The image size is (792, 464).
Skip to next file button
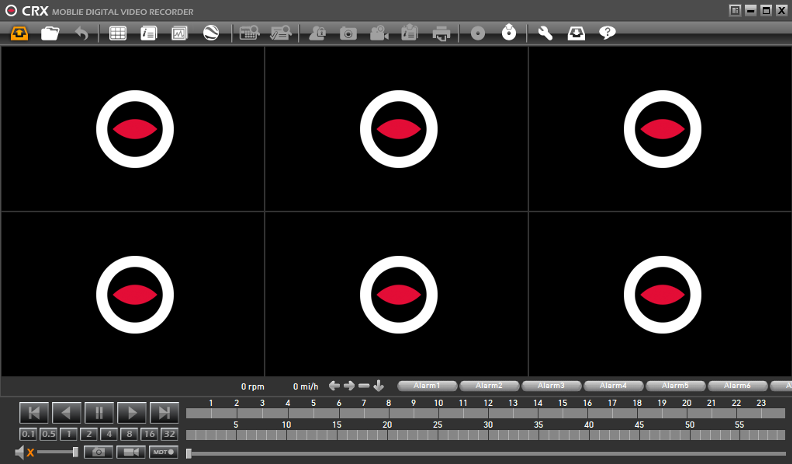point(164,413)
